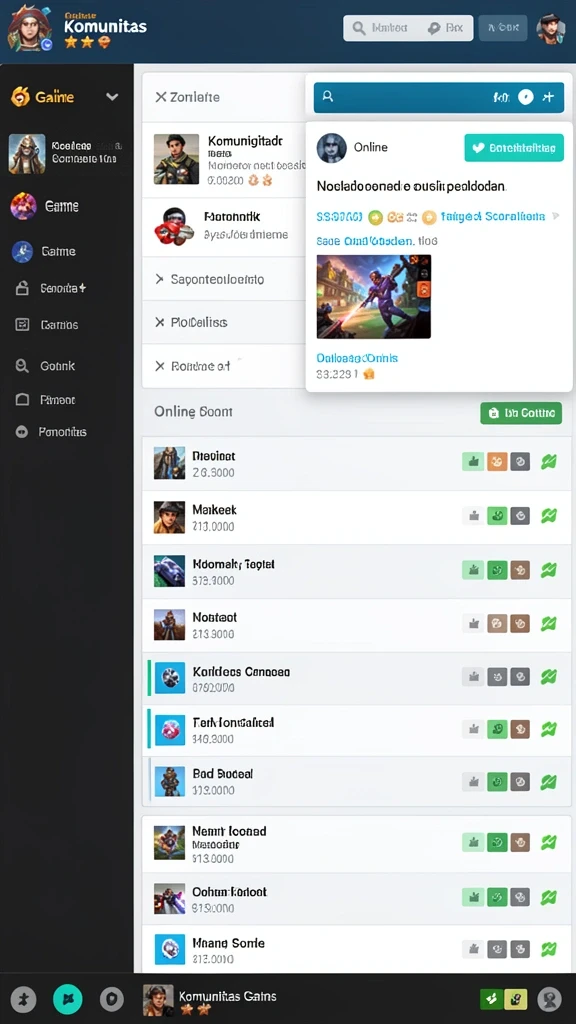
Task: Open the sidebar community card with avatar
Action: [x=65, y=153]
